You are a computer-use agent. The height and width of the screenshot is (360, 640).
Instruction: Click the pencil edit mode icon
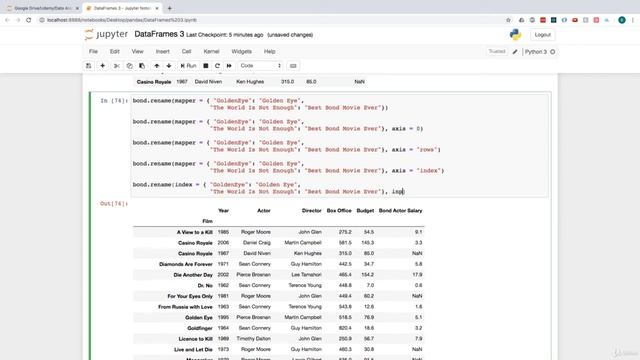point(515,52)
